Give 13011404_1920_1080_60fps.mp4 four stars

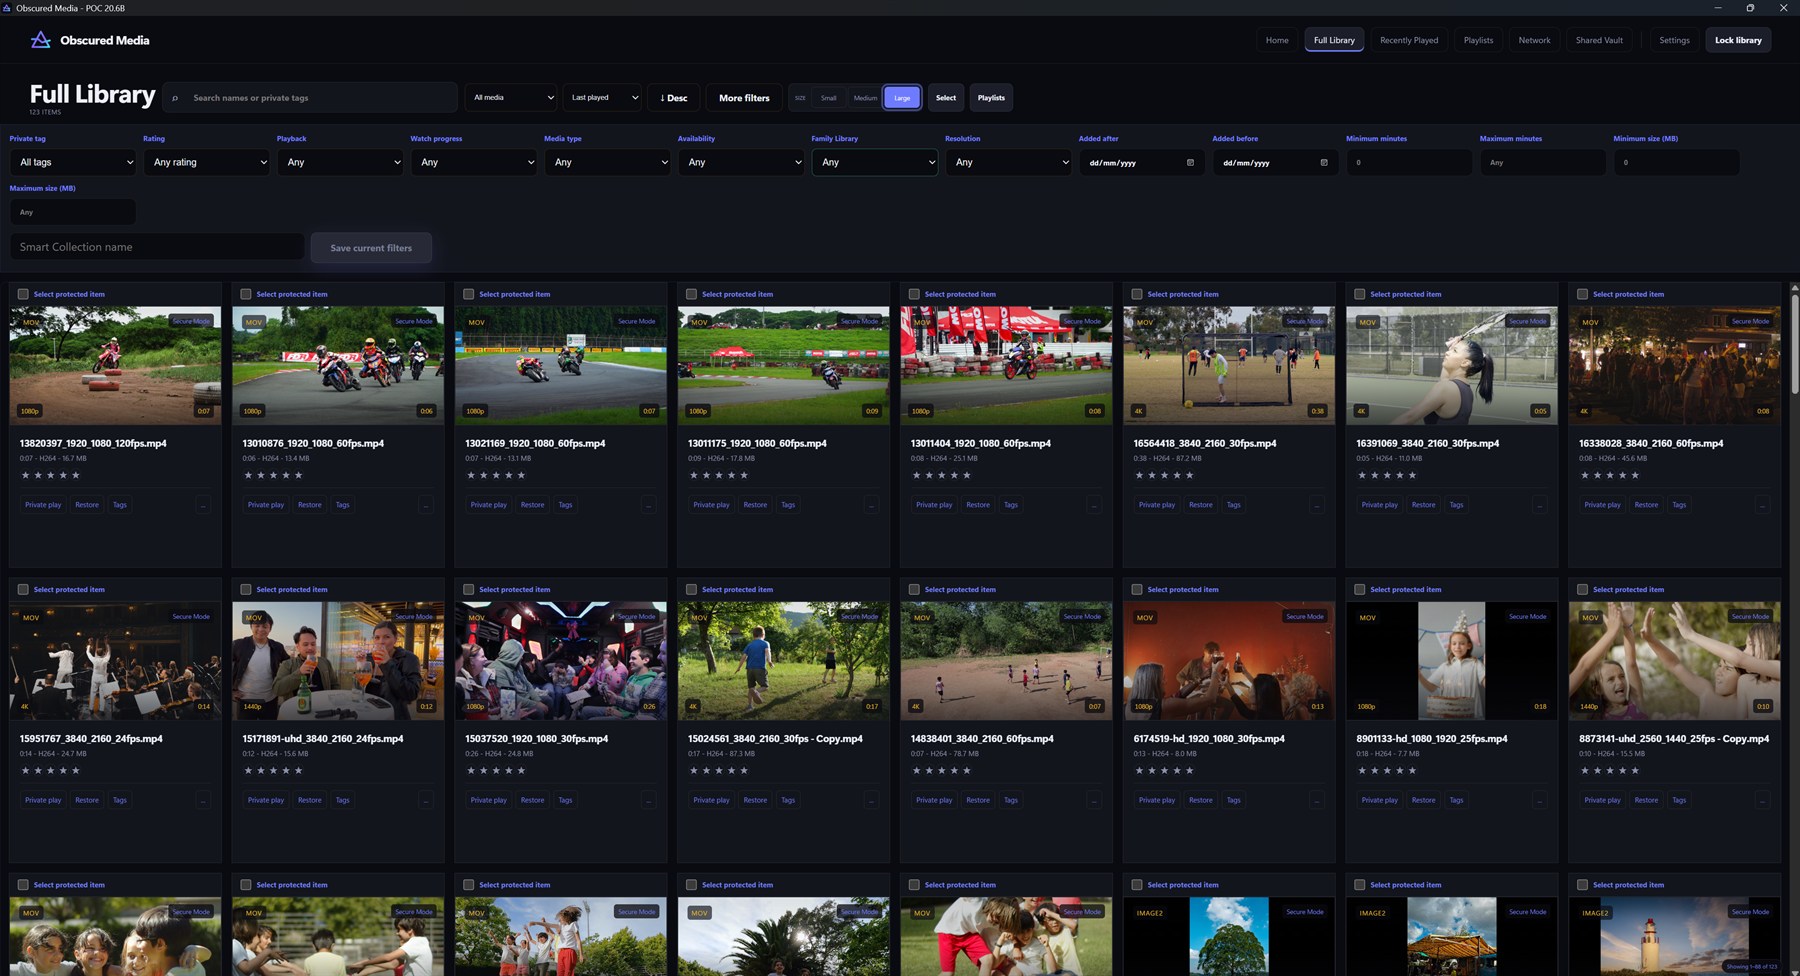point(954,475)
